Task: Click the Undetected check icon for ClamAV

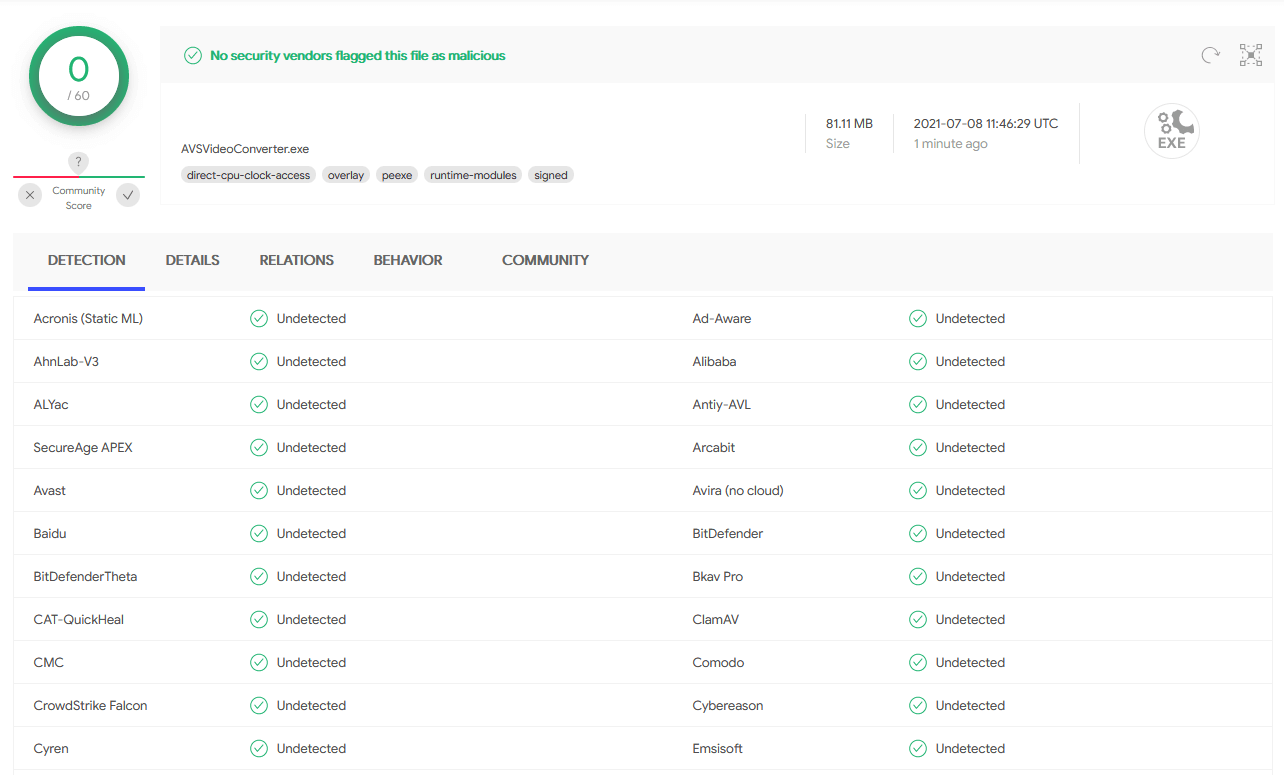Action: 918,620
